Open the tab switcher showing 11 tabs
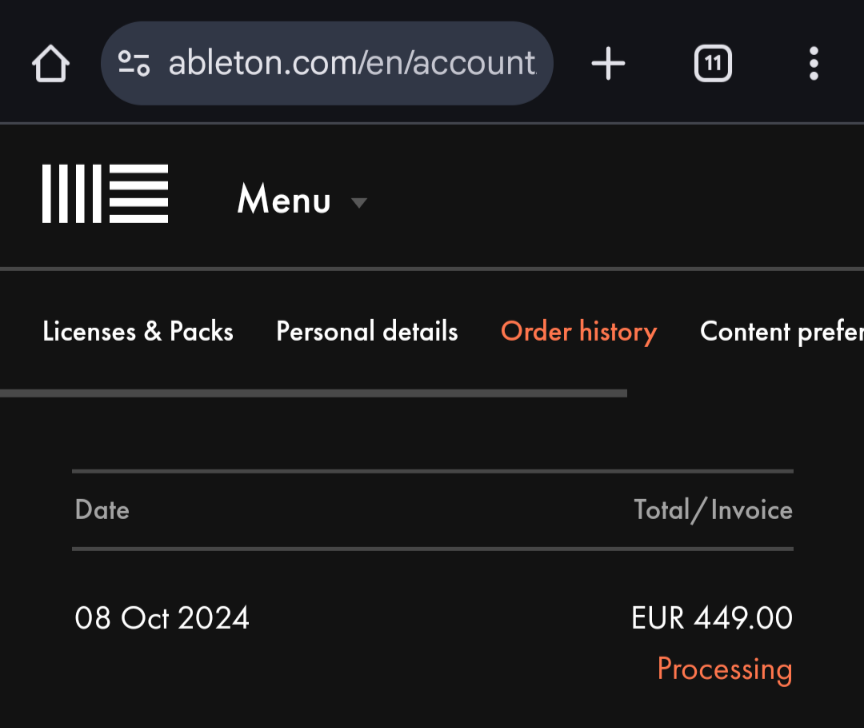The image size is (864, 728). (712, 65)
